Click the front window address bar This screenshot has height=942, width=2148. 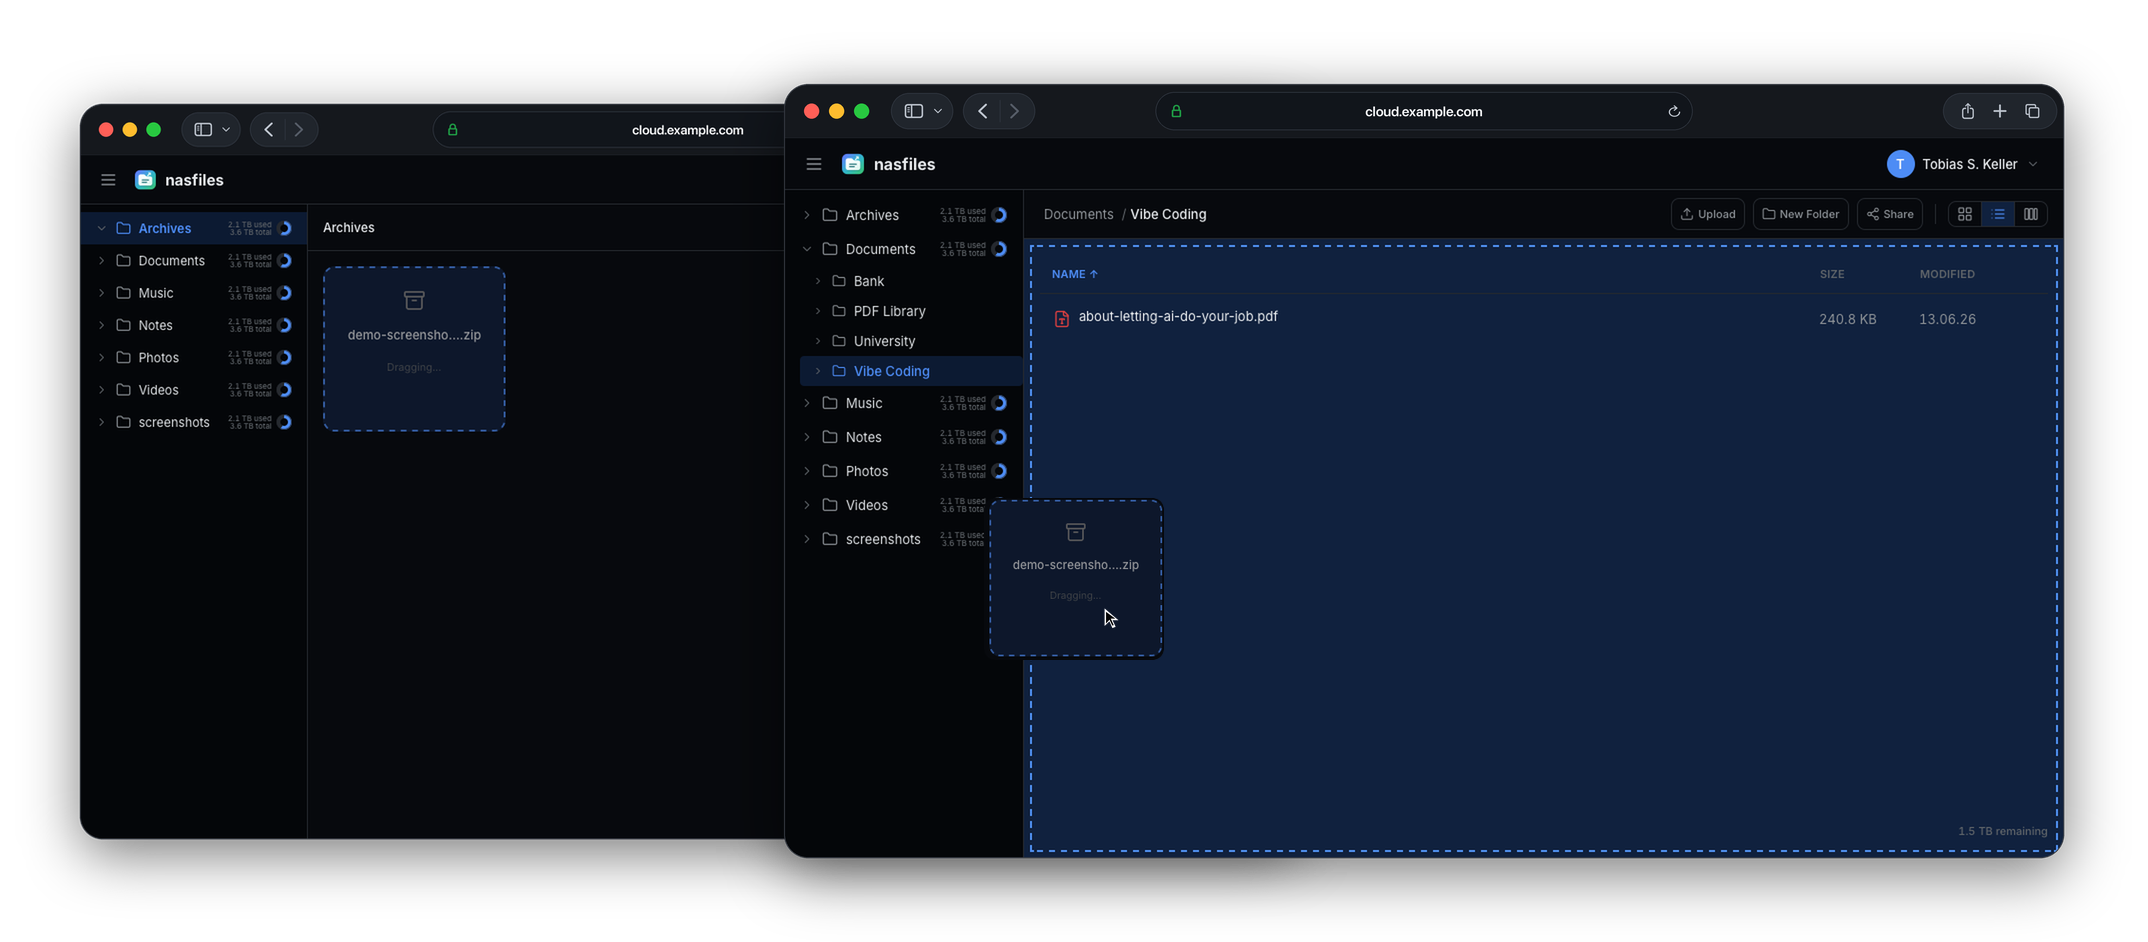coord(1423,111)
